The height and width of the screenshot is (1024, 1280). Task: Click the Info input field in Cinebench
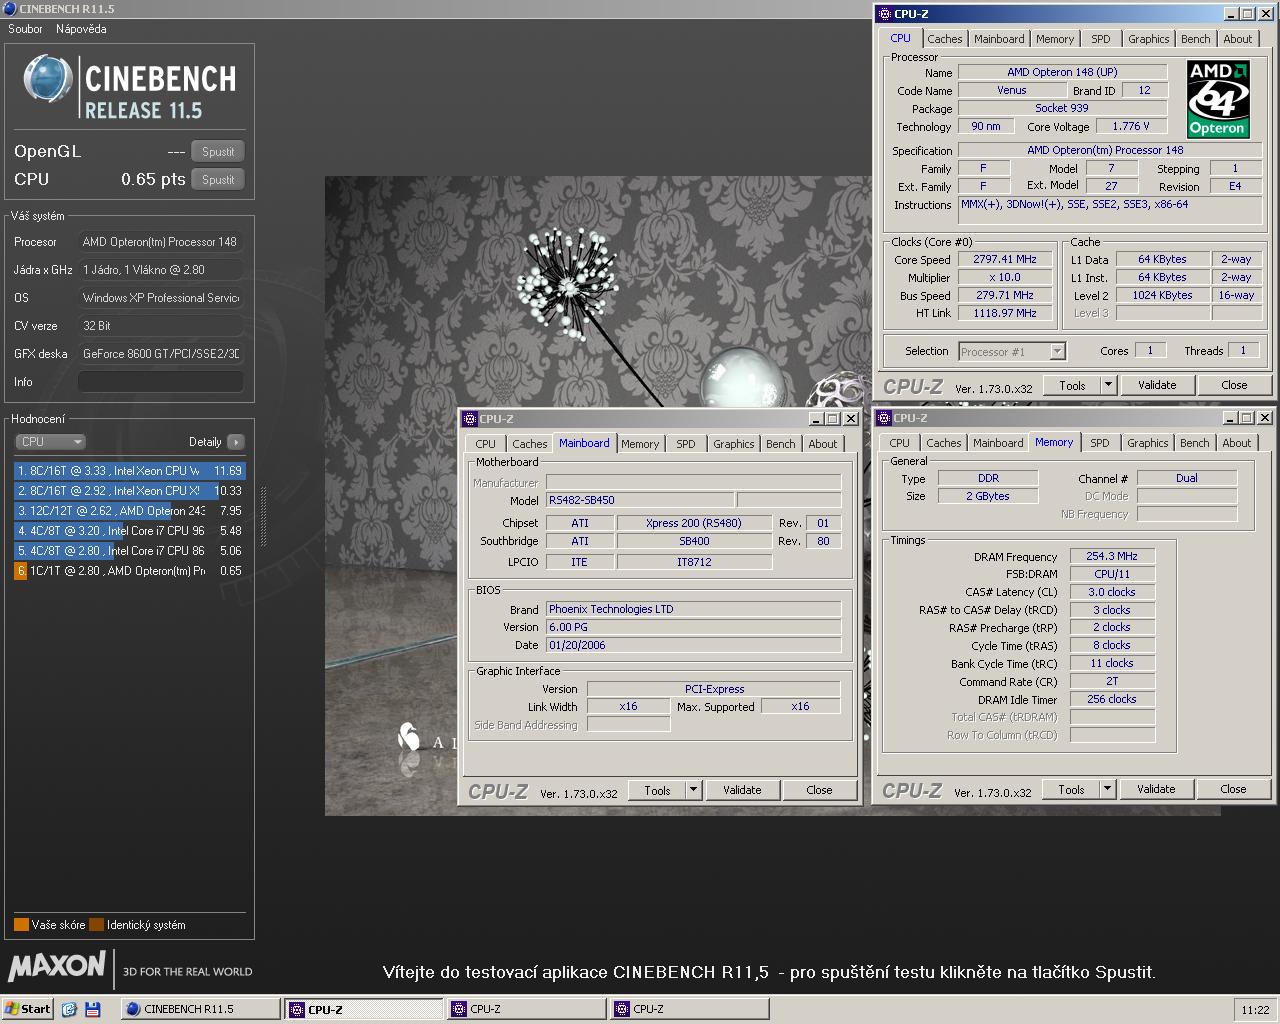pos(161,382)
